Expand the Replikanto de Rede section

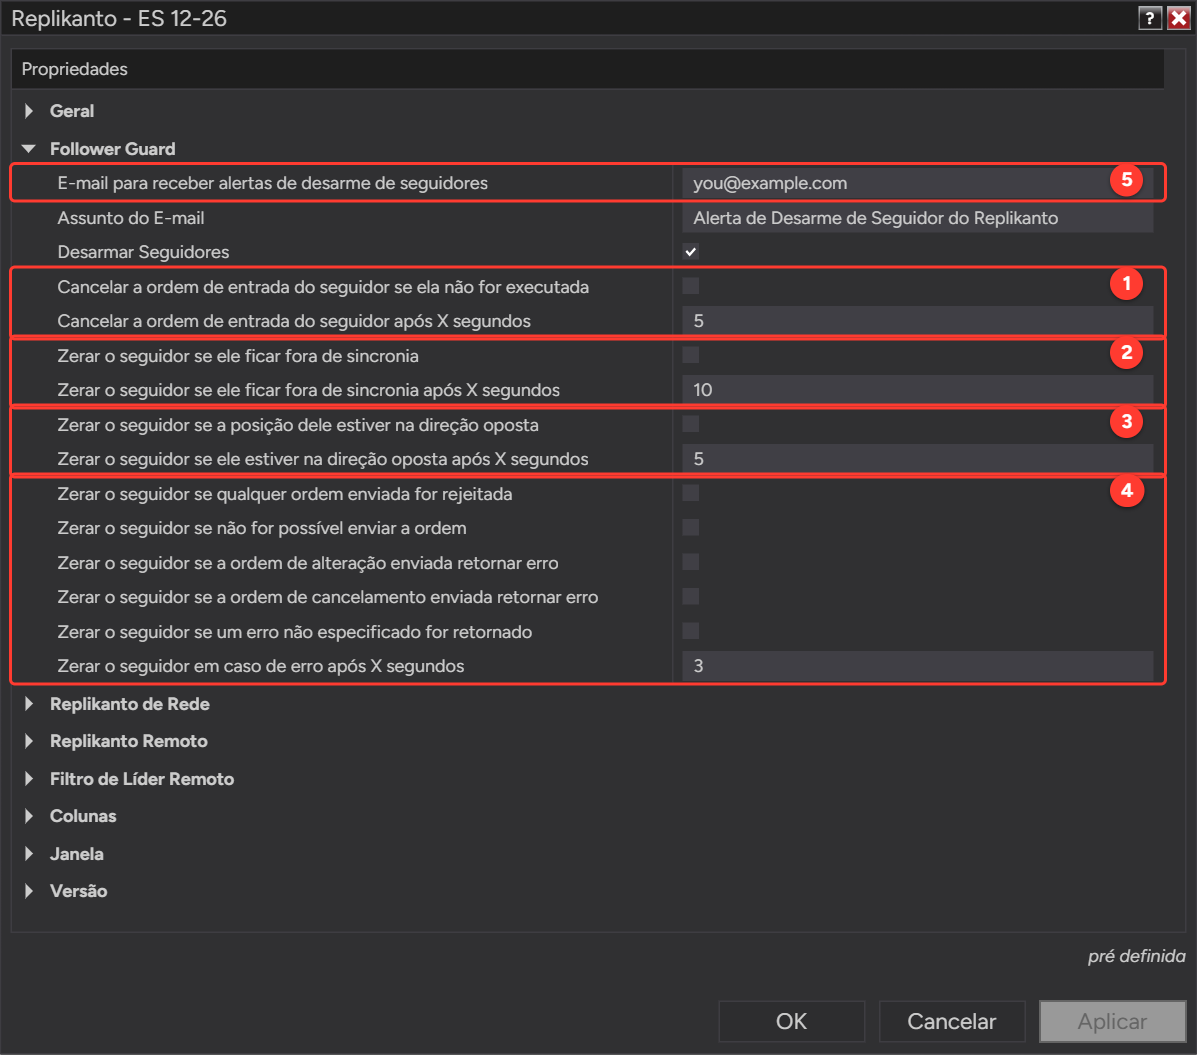pyautogui.click(x=29, y=704)
